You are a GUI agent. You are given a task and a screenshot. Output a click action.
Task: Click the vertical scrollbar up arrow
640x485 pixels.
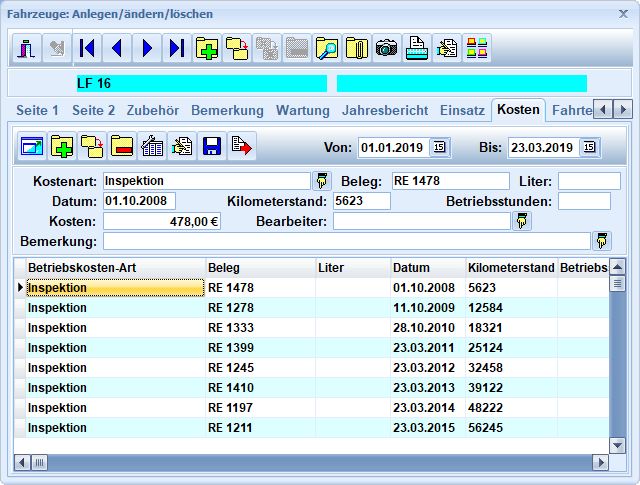point(617,267)
